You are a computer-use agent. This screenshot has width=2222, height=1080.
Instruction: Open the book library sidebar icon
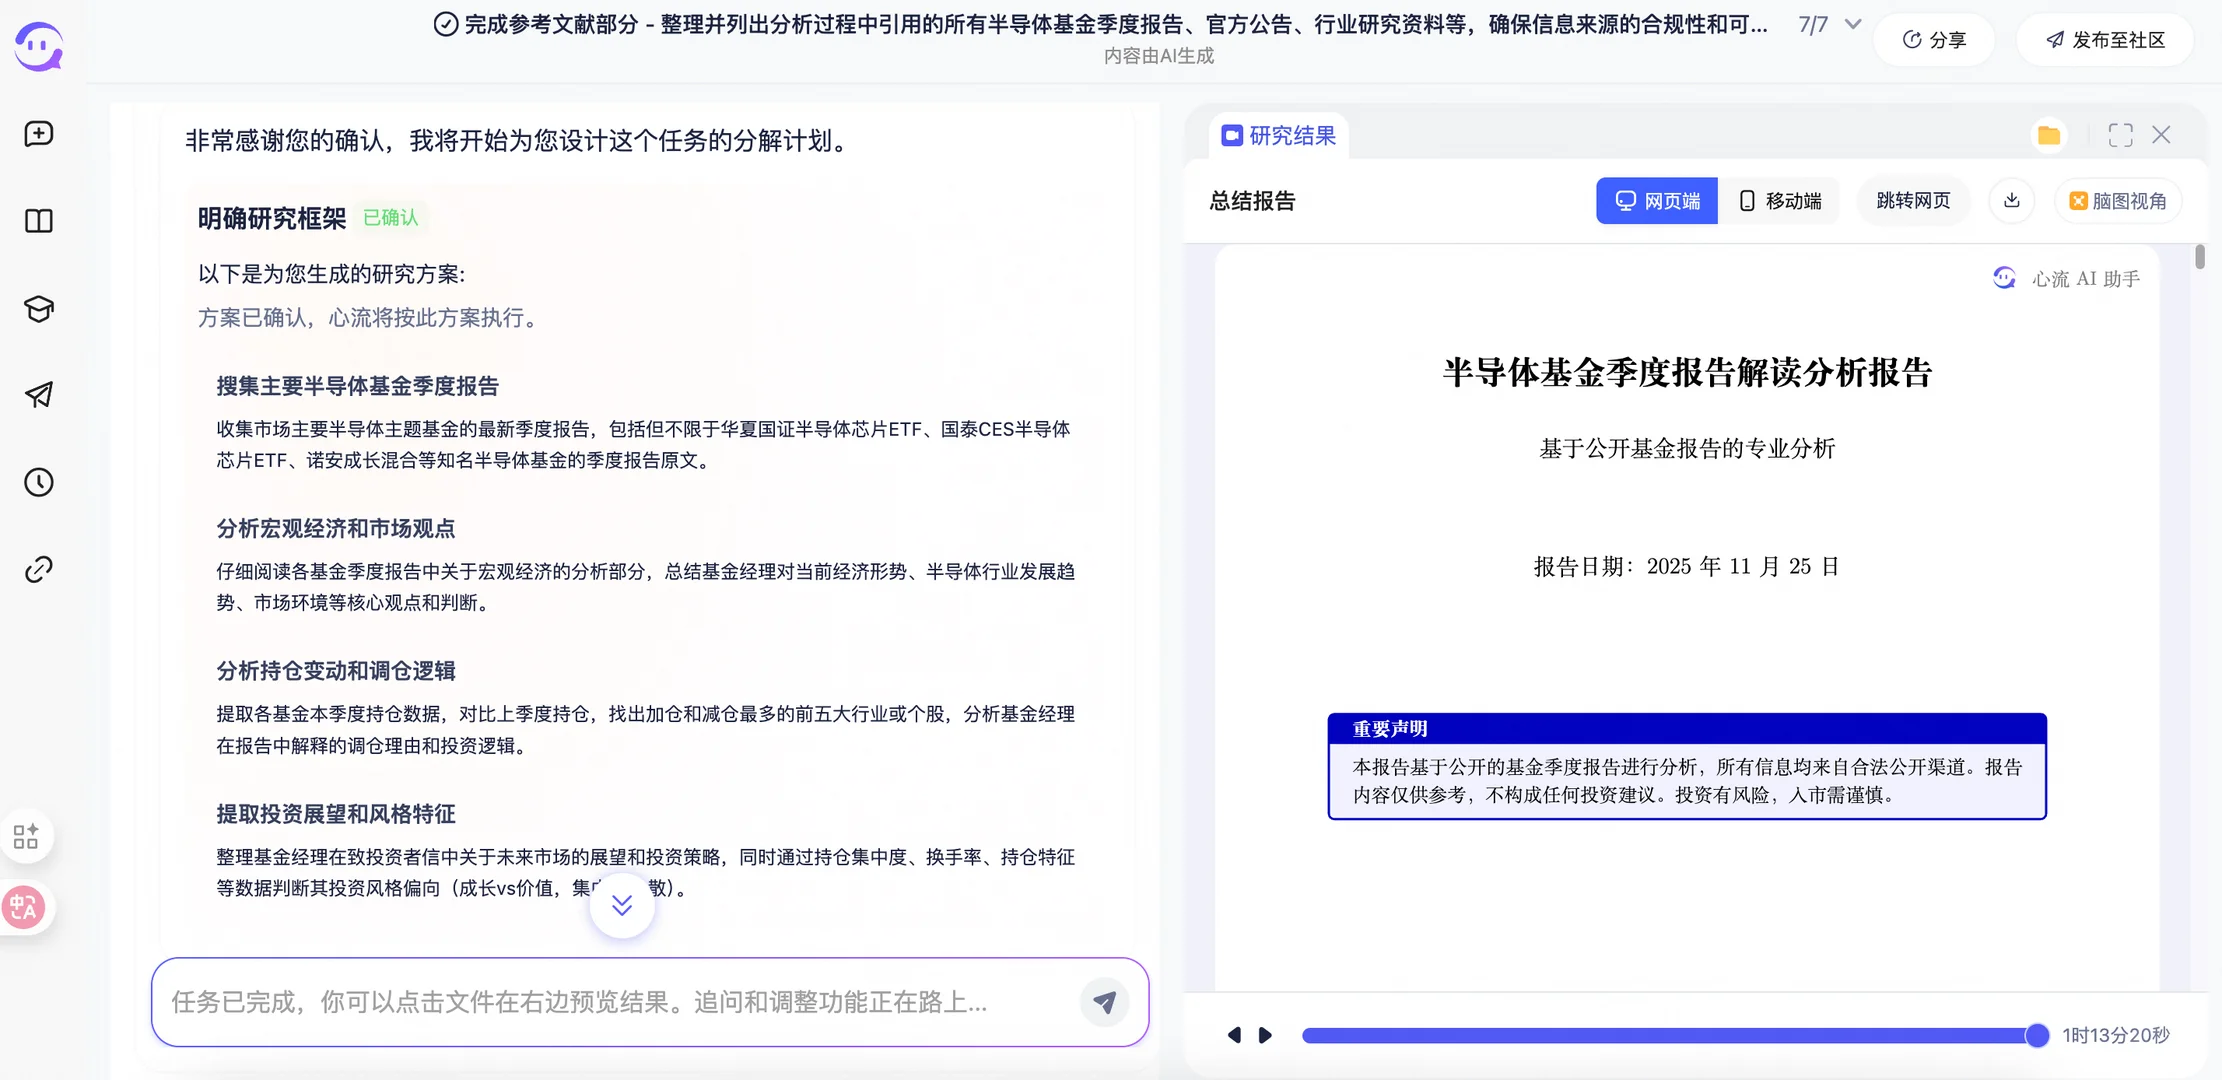click(x=39, y=221)
